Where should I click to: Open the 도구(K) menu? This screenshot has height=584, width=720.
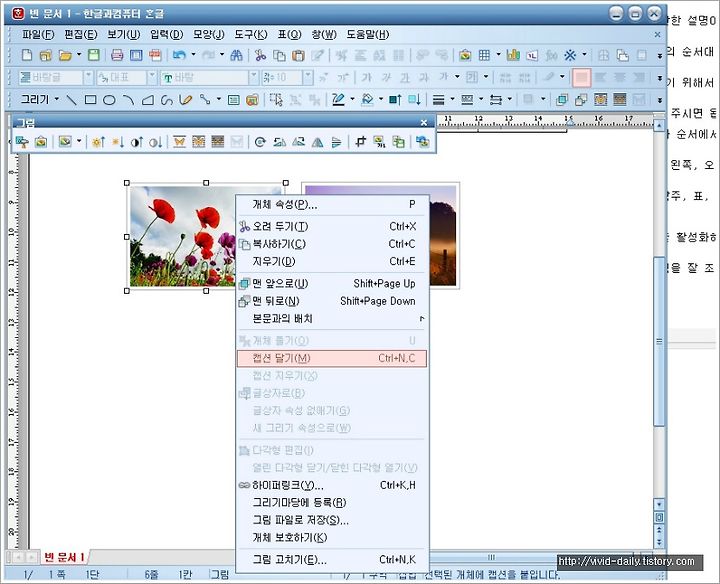pos(251,34)
